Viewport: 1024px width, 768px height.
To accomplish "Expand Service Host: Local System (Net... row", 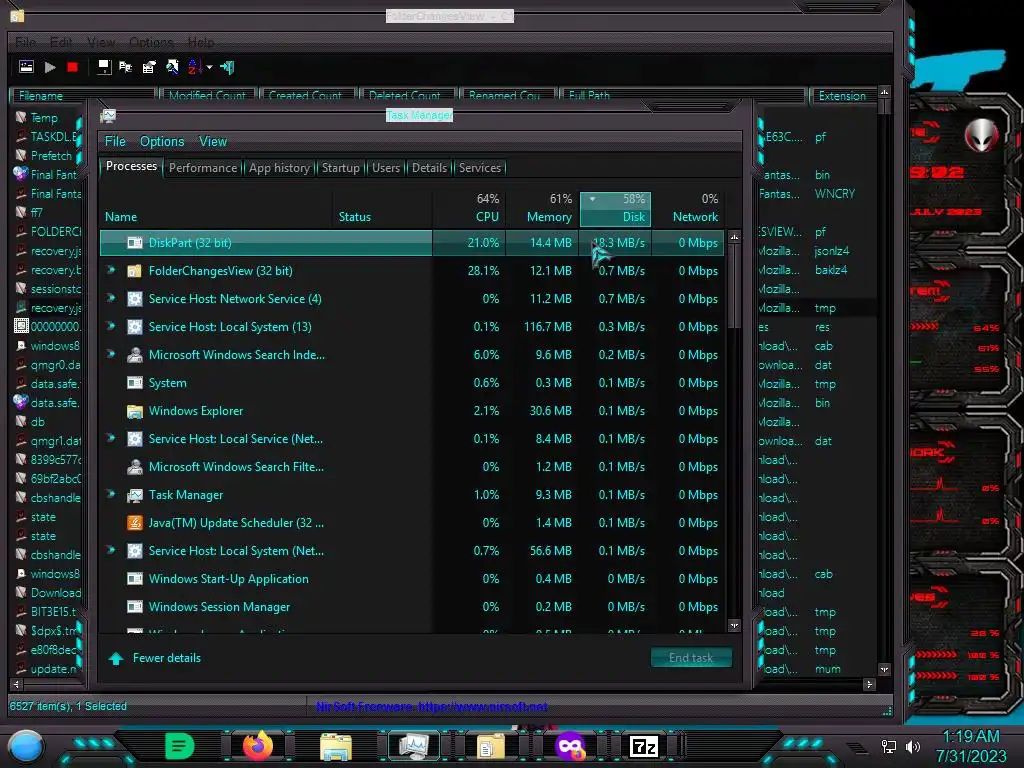I will coord(111,551).
